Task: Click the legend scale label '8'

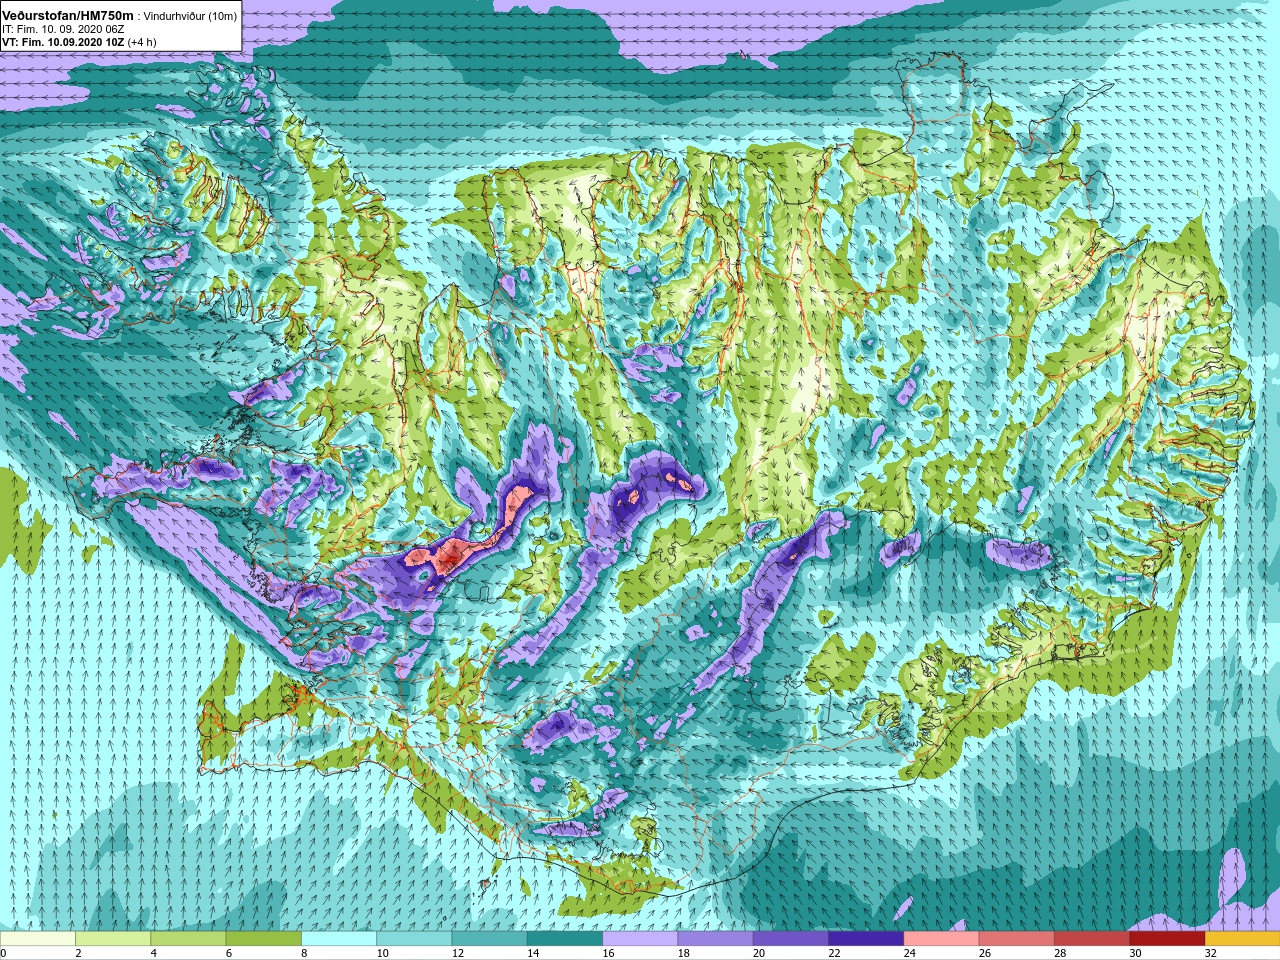Action: pyautogui.click(x=304, y=953)
